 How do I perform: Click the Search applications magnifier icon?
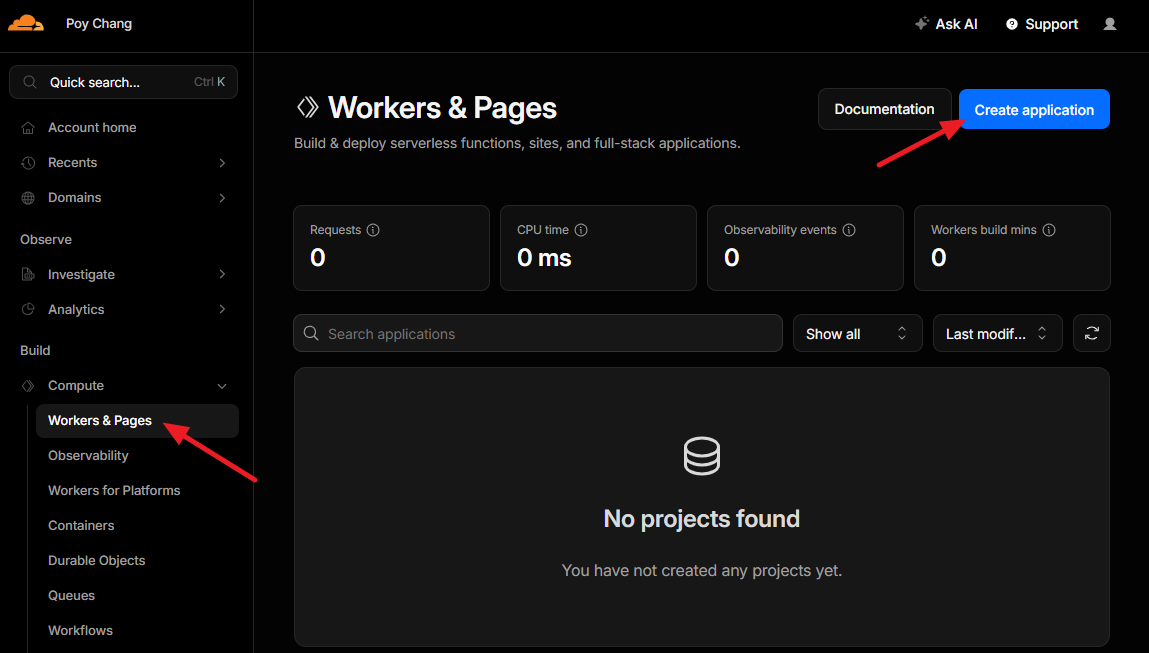[311, 333]
